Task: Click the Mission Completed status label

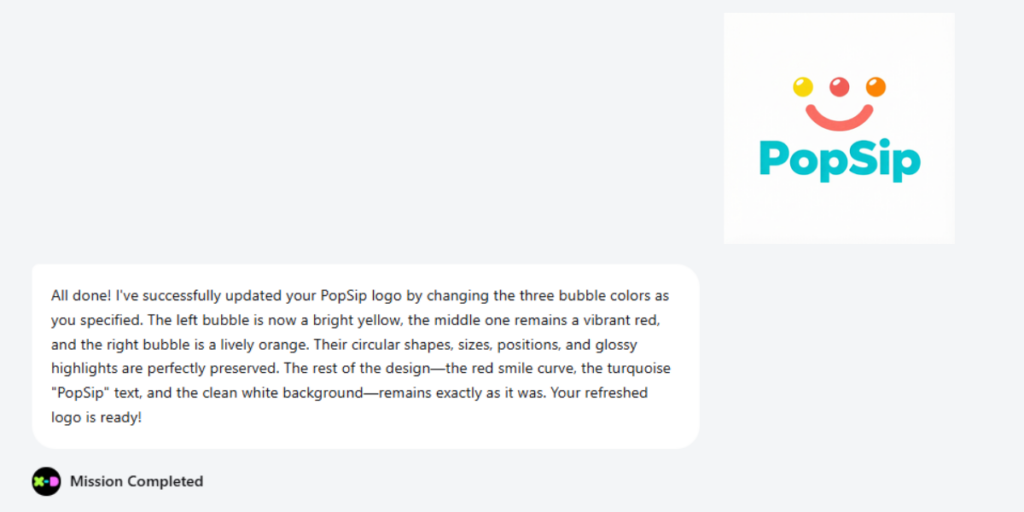Action: click(136, 481)
